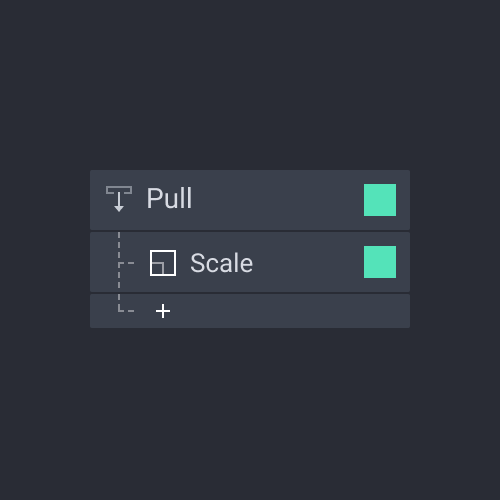The height and width of the screenshot is (500, 500).
Task: Toggle the green square on Scale row
Action: coord(380,262)
